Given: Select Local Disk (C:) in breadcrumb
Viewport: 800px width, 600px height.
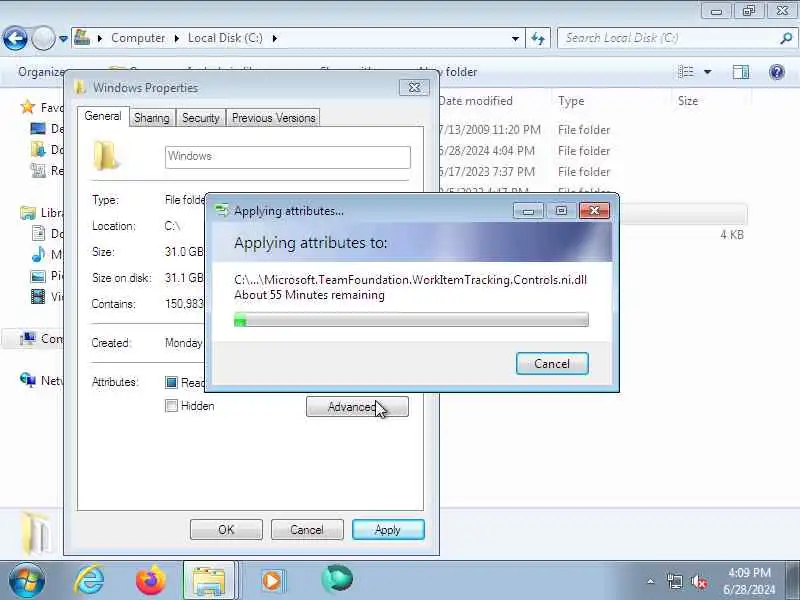Looking at the screenshot, I should [225, 38].
